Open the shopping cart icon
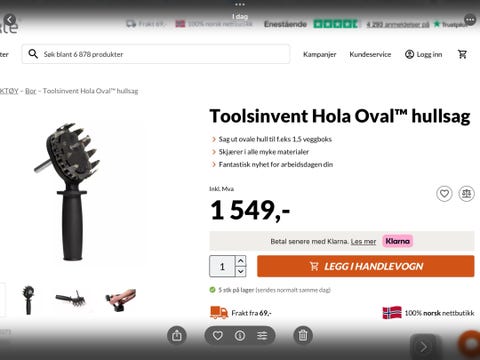Image resolution: width=480 pixels, height=360 pixels. (x=462, y=54)
